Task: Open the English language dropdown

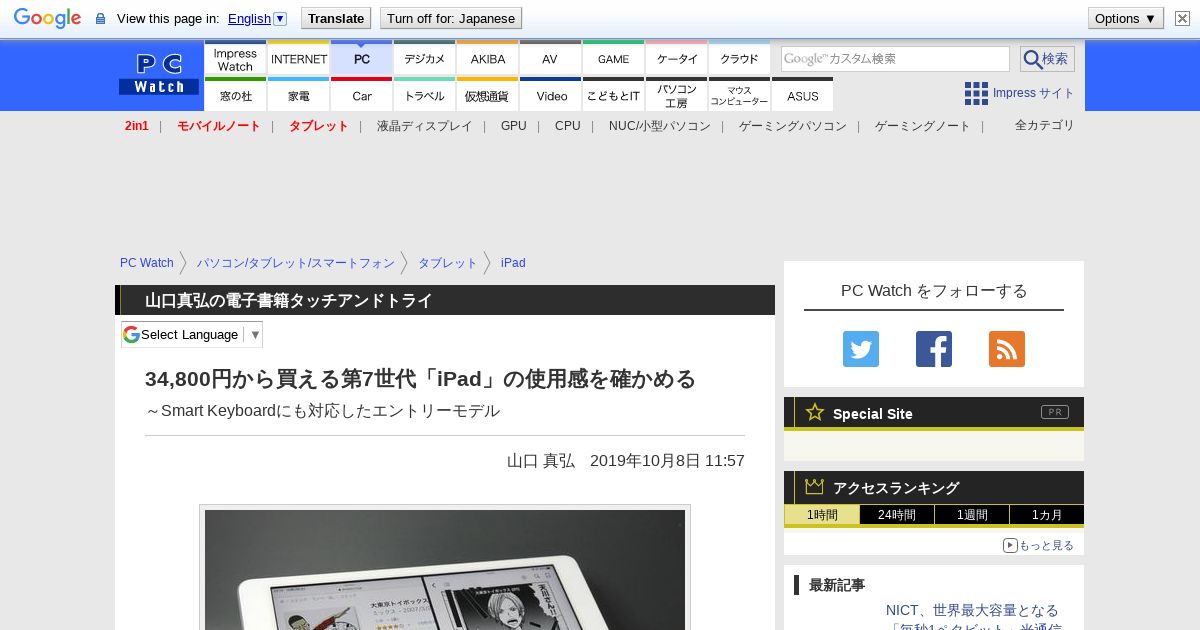Action: [257, 18]
